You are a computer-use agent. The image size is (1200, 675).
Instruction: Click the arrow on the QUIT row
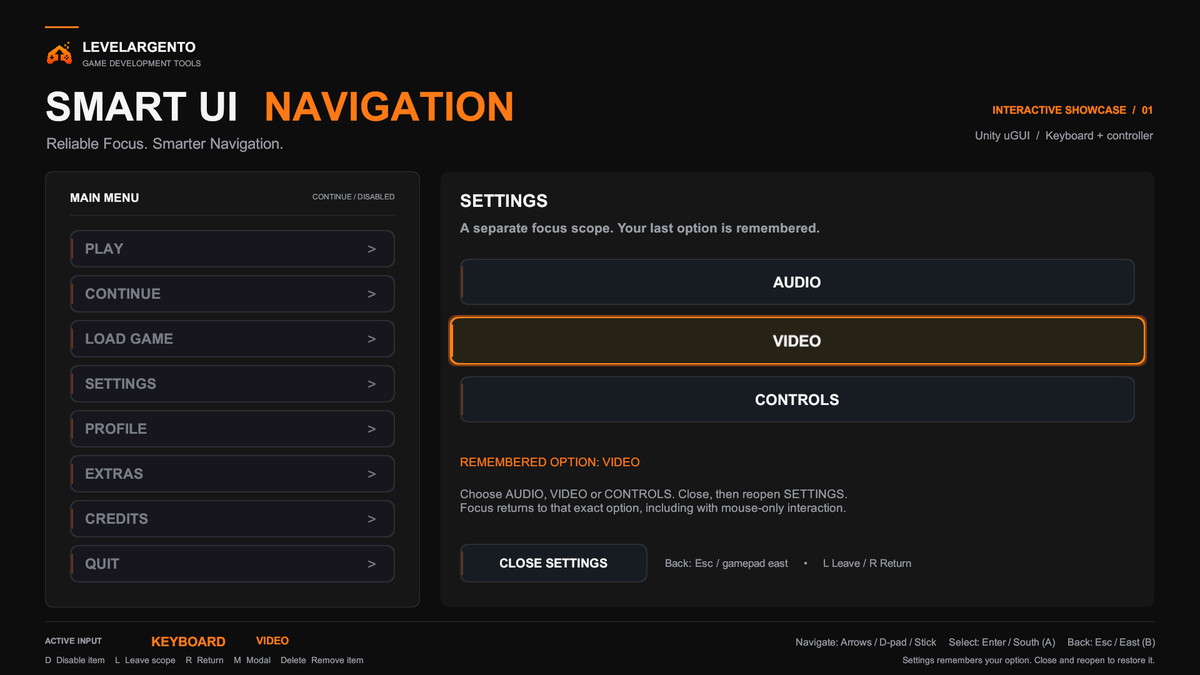(x=372, y=564)
